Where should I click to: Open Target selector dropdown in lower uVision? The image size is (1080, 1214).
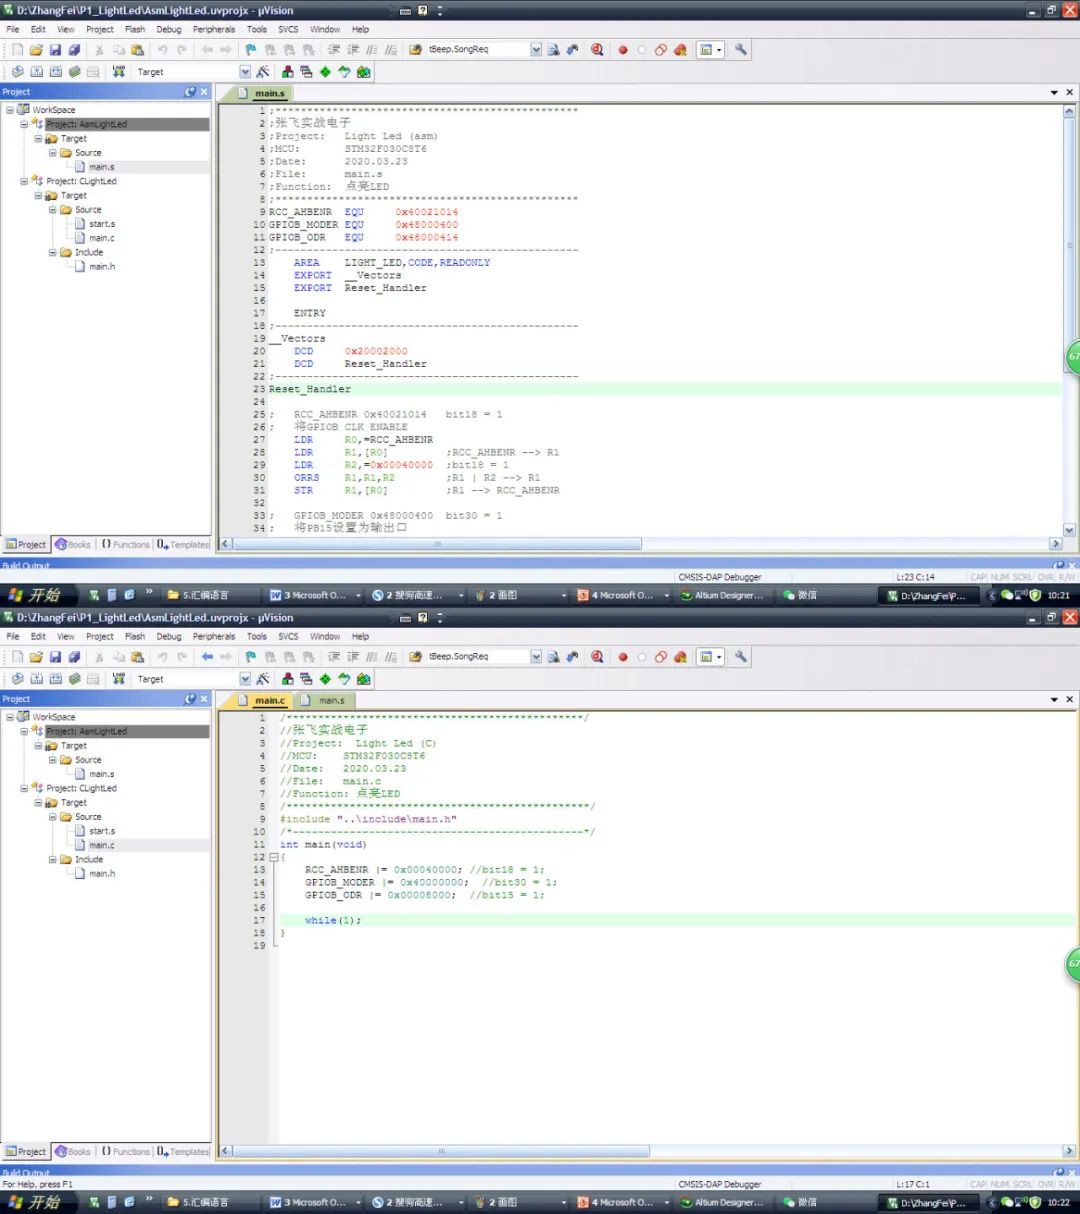tap(245, 679)
